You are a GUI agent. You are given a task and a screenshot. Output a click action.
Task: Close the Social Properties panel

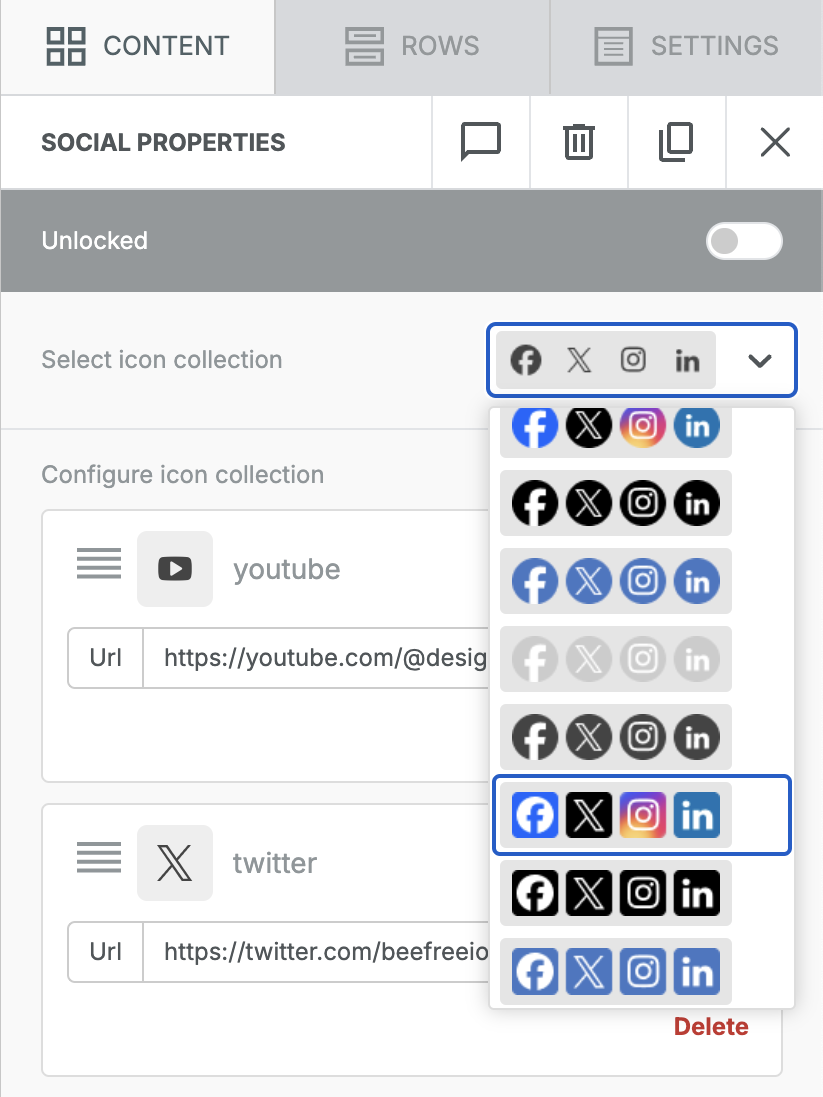click(x=775, y=142)
